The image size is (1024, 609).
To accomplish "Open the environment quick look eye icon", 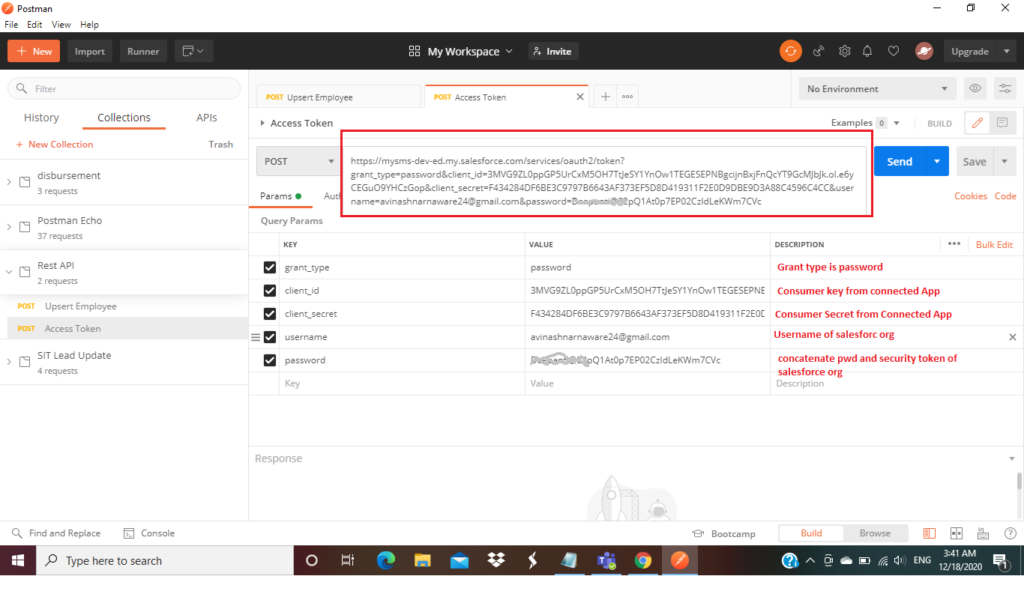I will click(975, 88).
